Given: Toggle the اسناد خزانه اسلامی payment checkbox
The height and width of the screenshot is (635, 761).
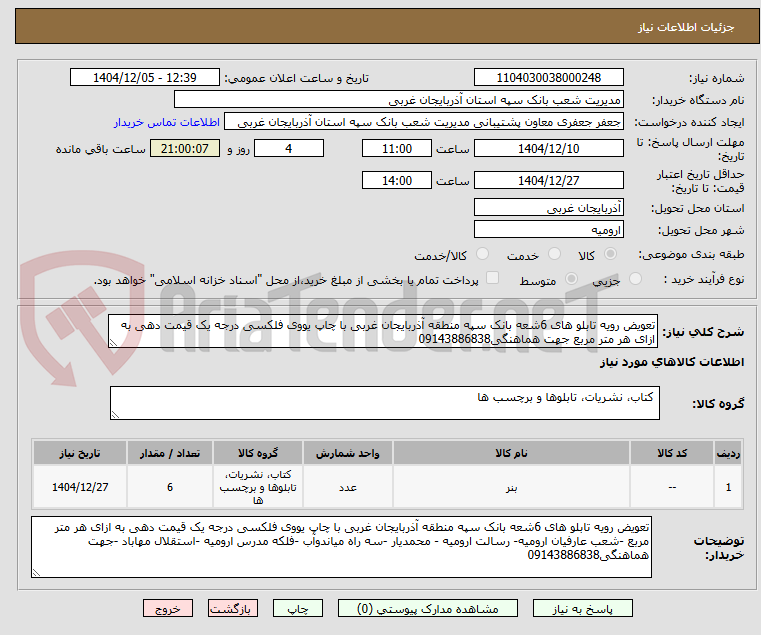Looking at the screenshot, I should [493, 278].
